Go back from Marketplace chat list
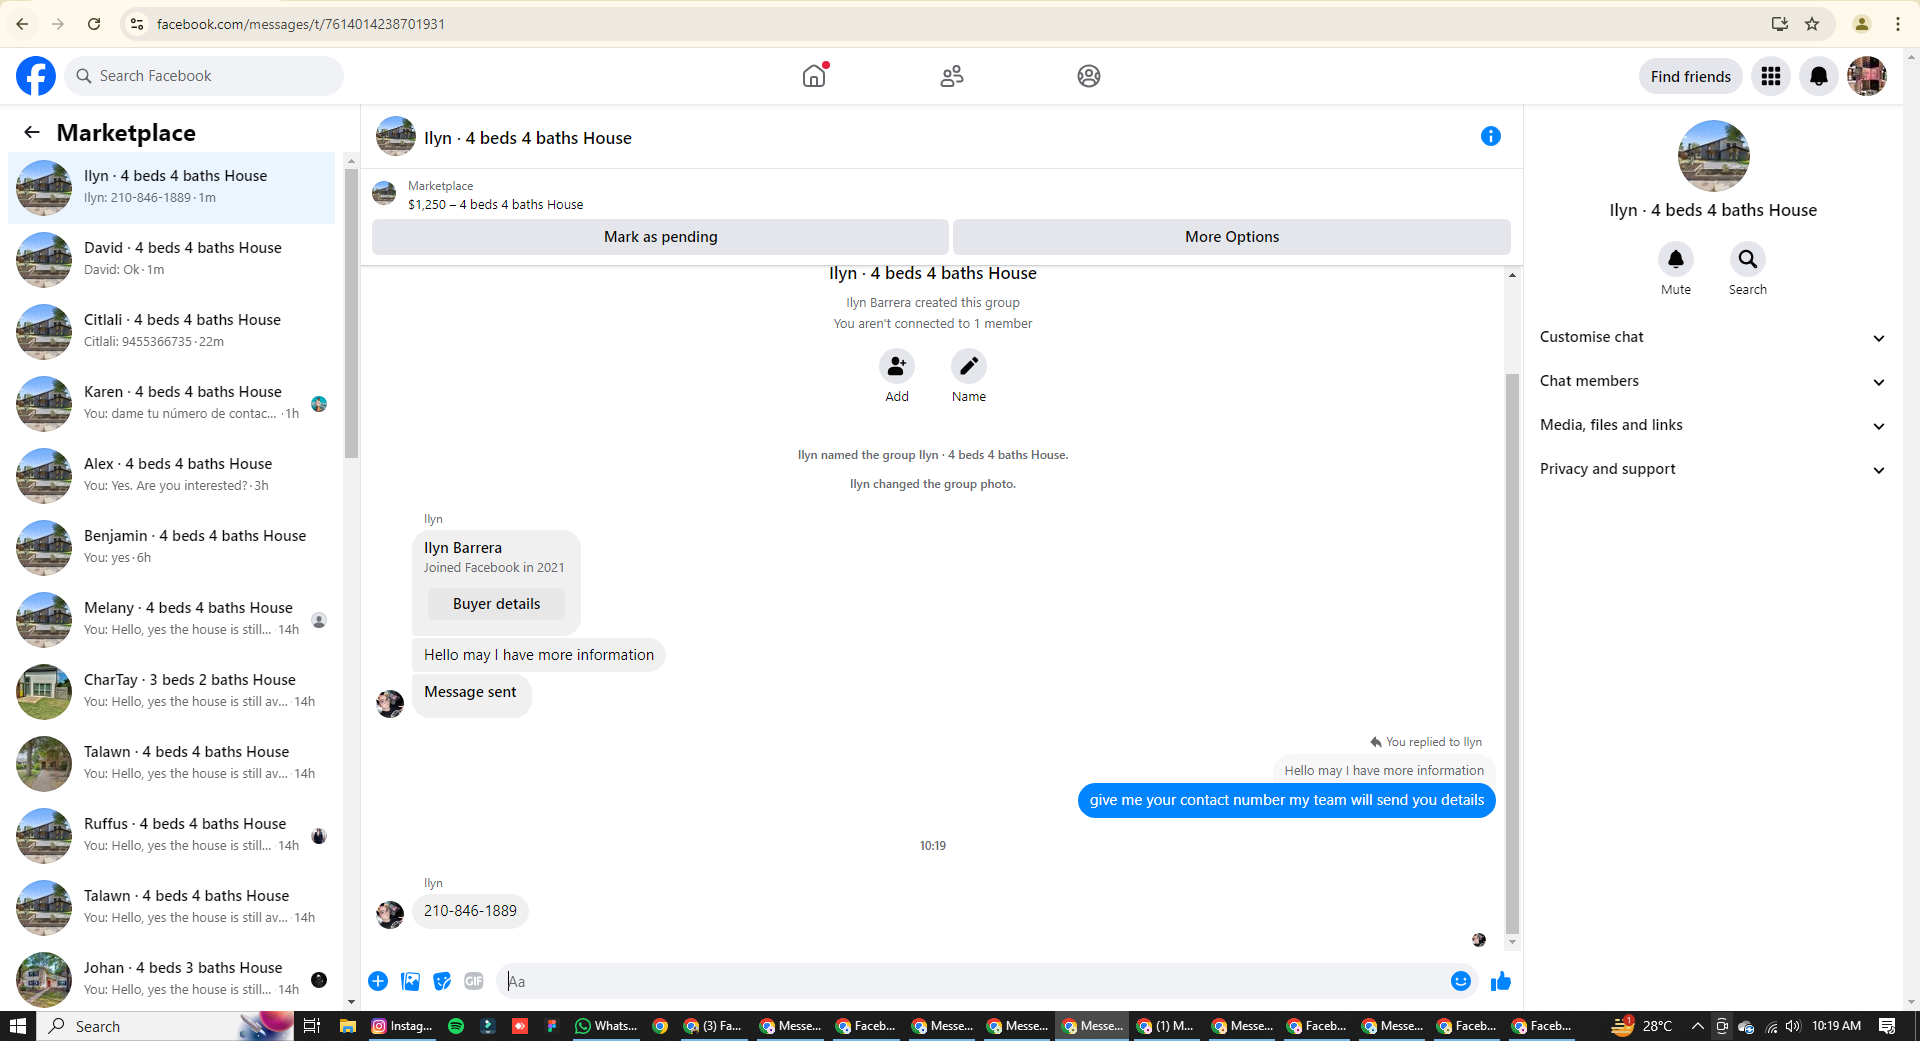Screen dimensions: 1920x1041 32,132
